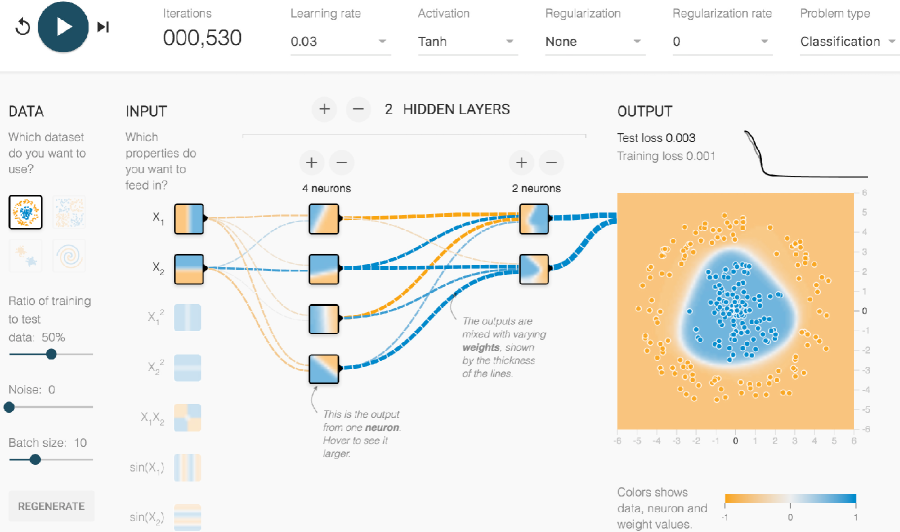The height and width of the screenshot is (532, 900).
Task: Toggle the X1 input feature
Action: click(188, 219)
